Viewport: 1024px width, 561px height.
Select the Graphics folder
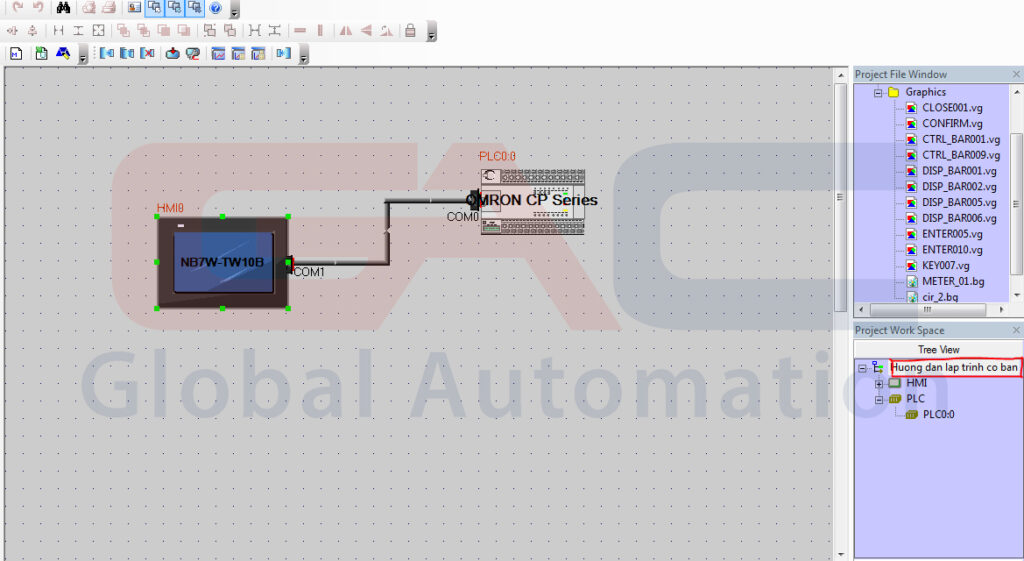925,92
